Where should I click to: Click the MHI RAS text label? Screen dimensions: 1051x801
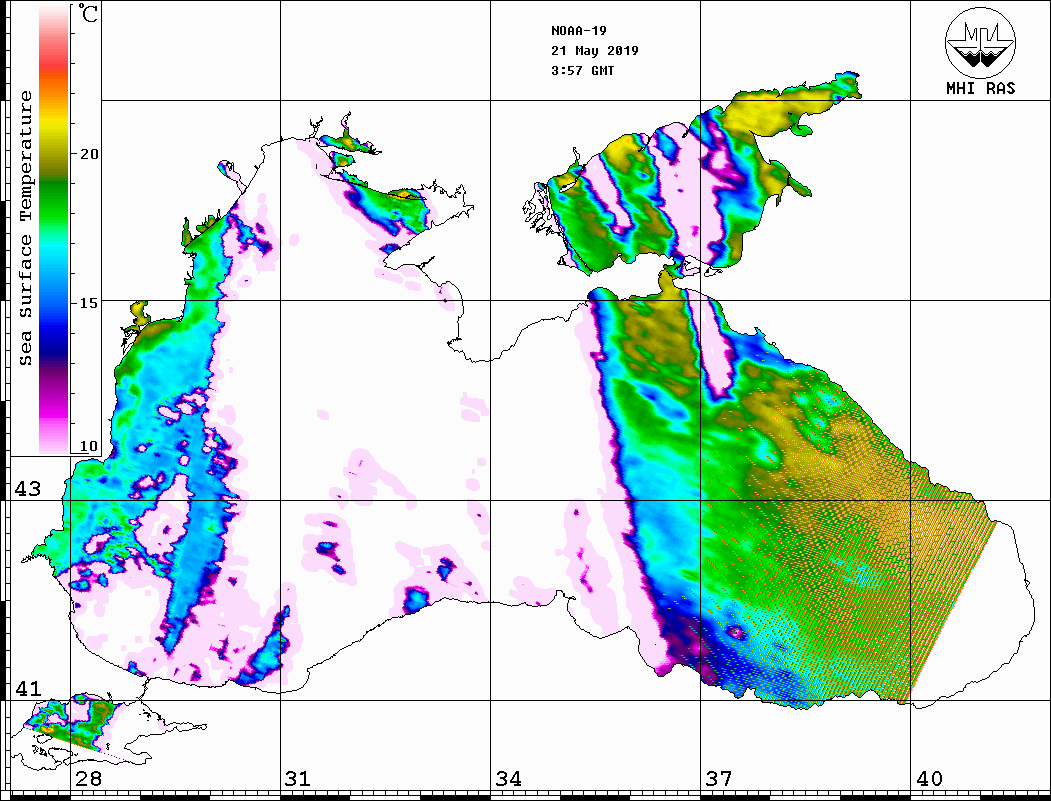pyautogui.click(x=980, y=88)
